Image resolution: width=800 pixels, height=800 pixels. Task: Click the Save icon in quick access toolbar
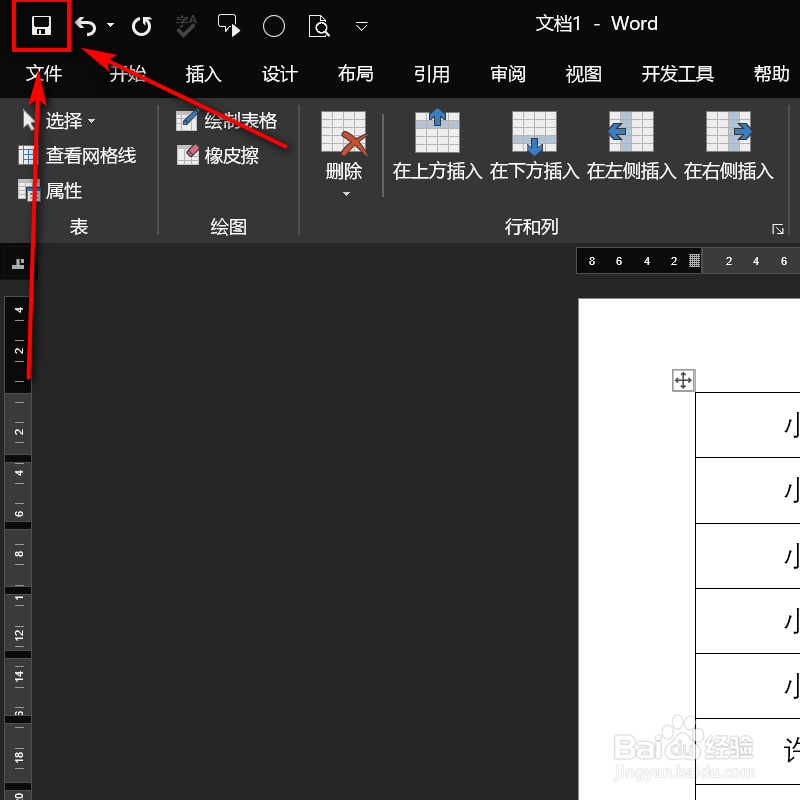[41, 26]
